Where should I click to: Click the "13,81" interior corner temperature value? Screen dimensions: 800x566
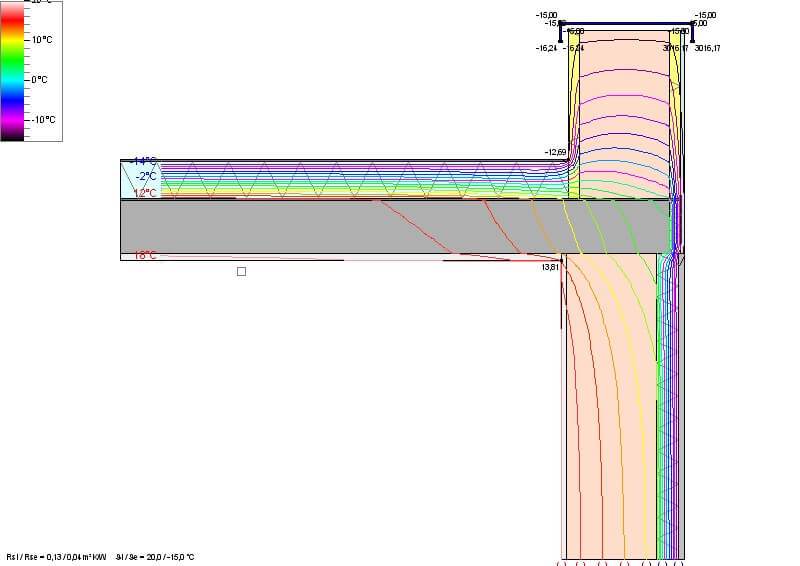pyautogui.click(x=550, y=267)
